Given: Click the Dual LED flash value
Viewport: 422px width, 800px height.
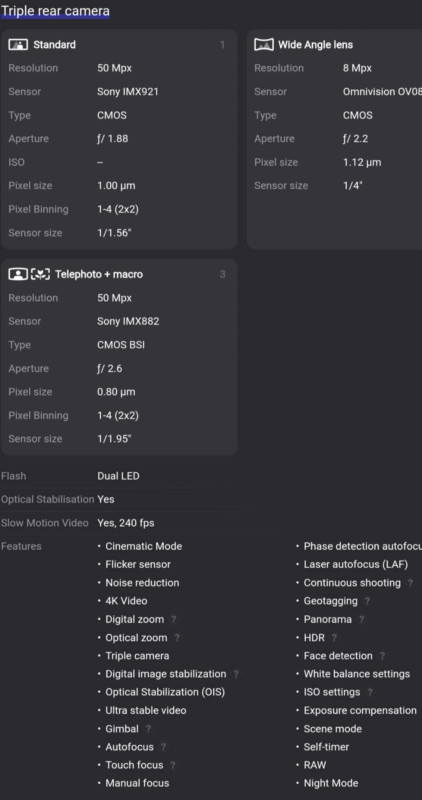Looking at the screenshot, I should [118, 476].
